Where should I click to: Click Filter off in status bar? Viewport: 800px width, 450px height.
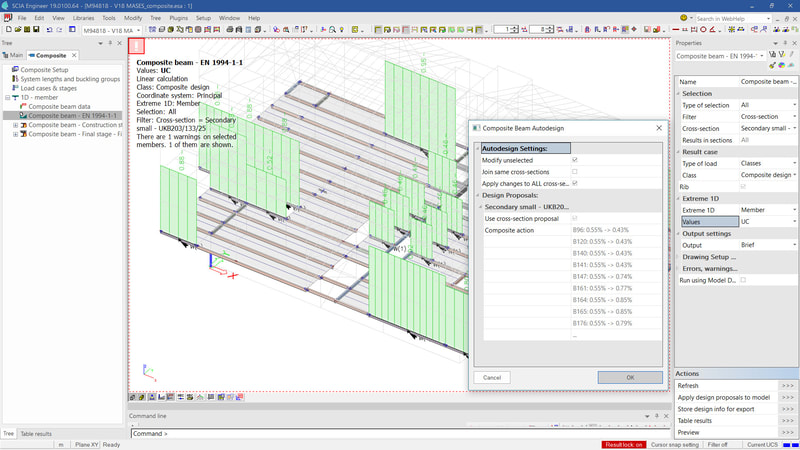click(x=717, y=445)
